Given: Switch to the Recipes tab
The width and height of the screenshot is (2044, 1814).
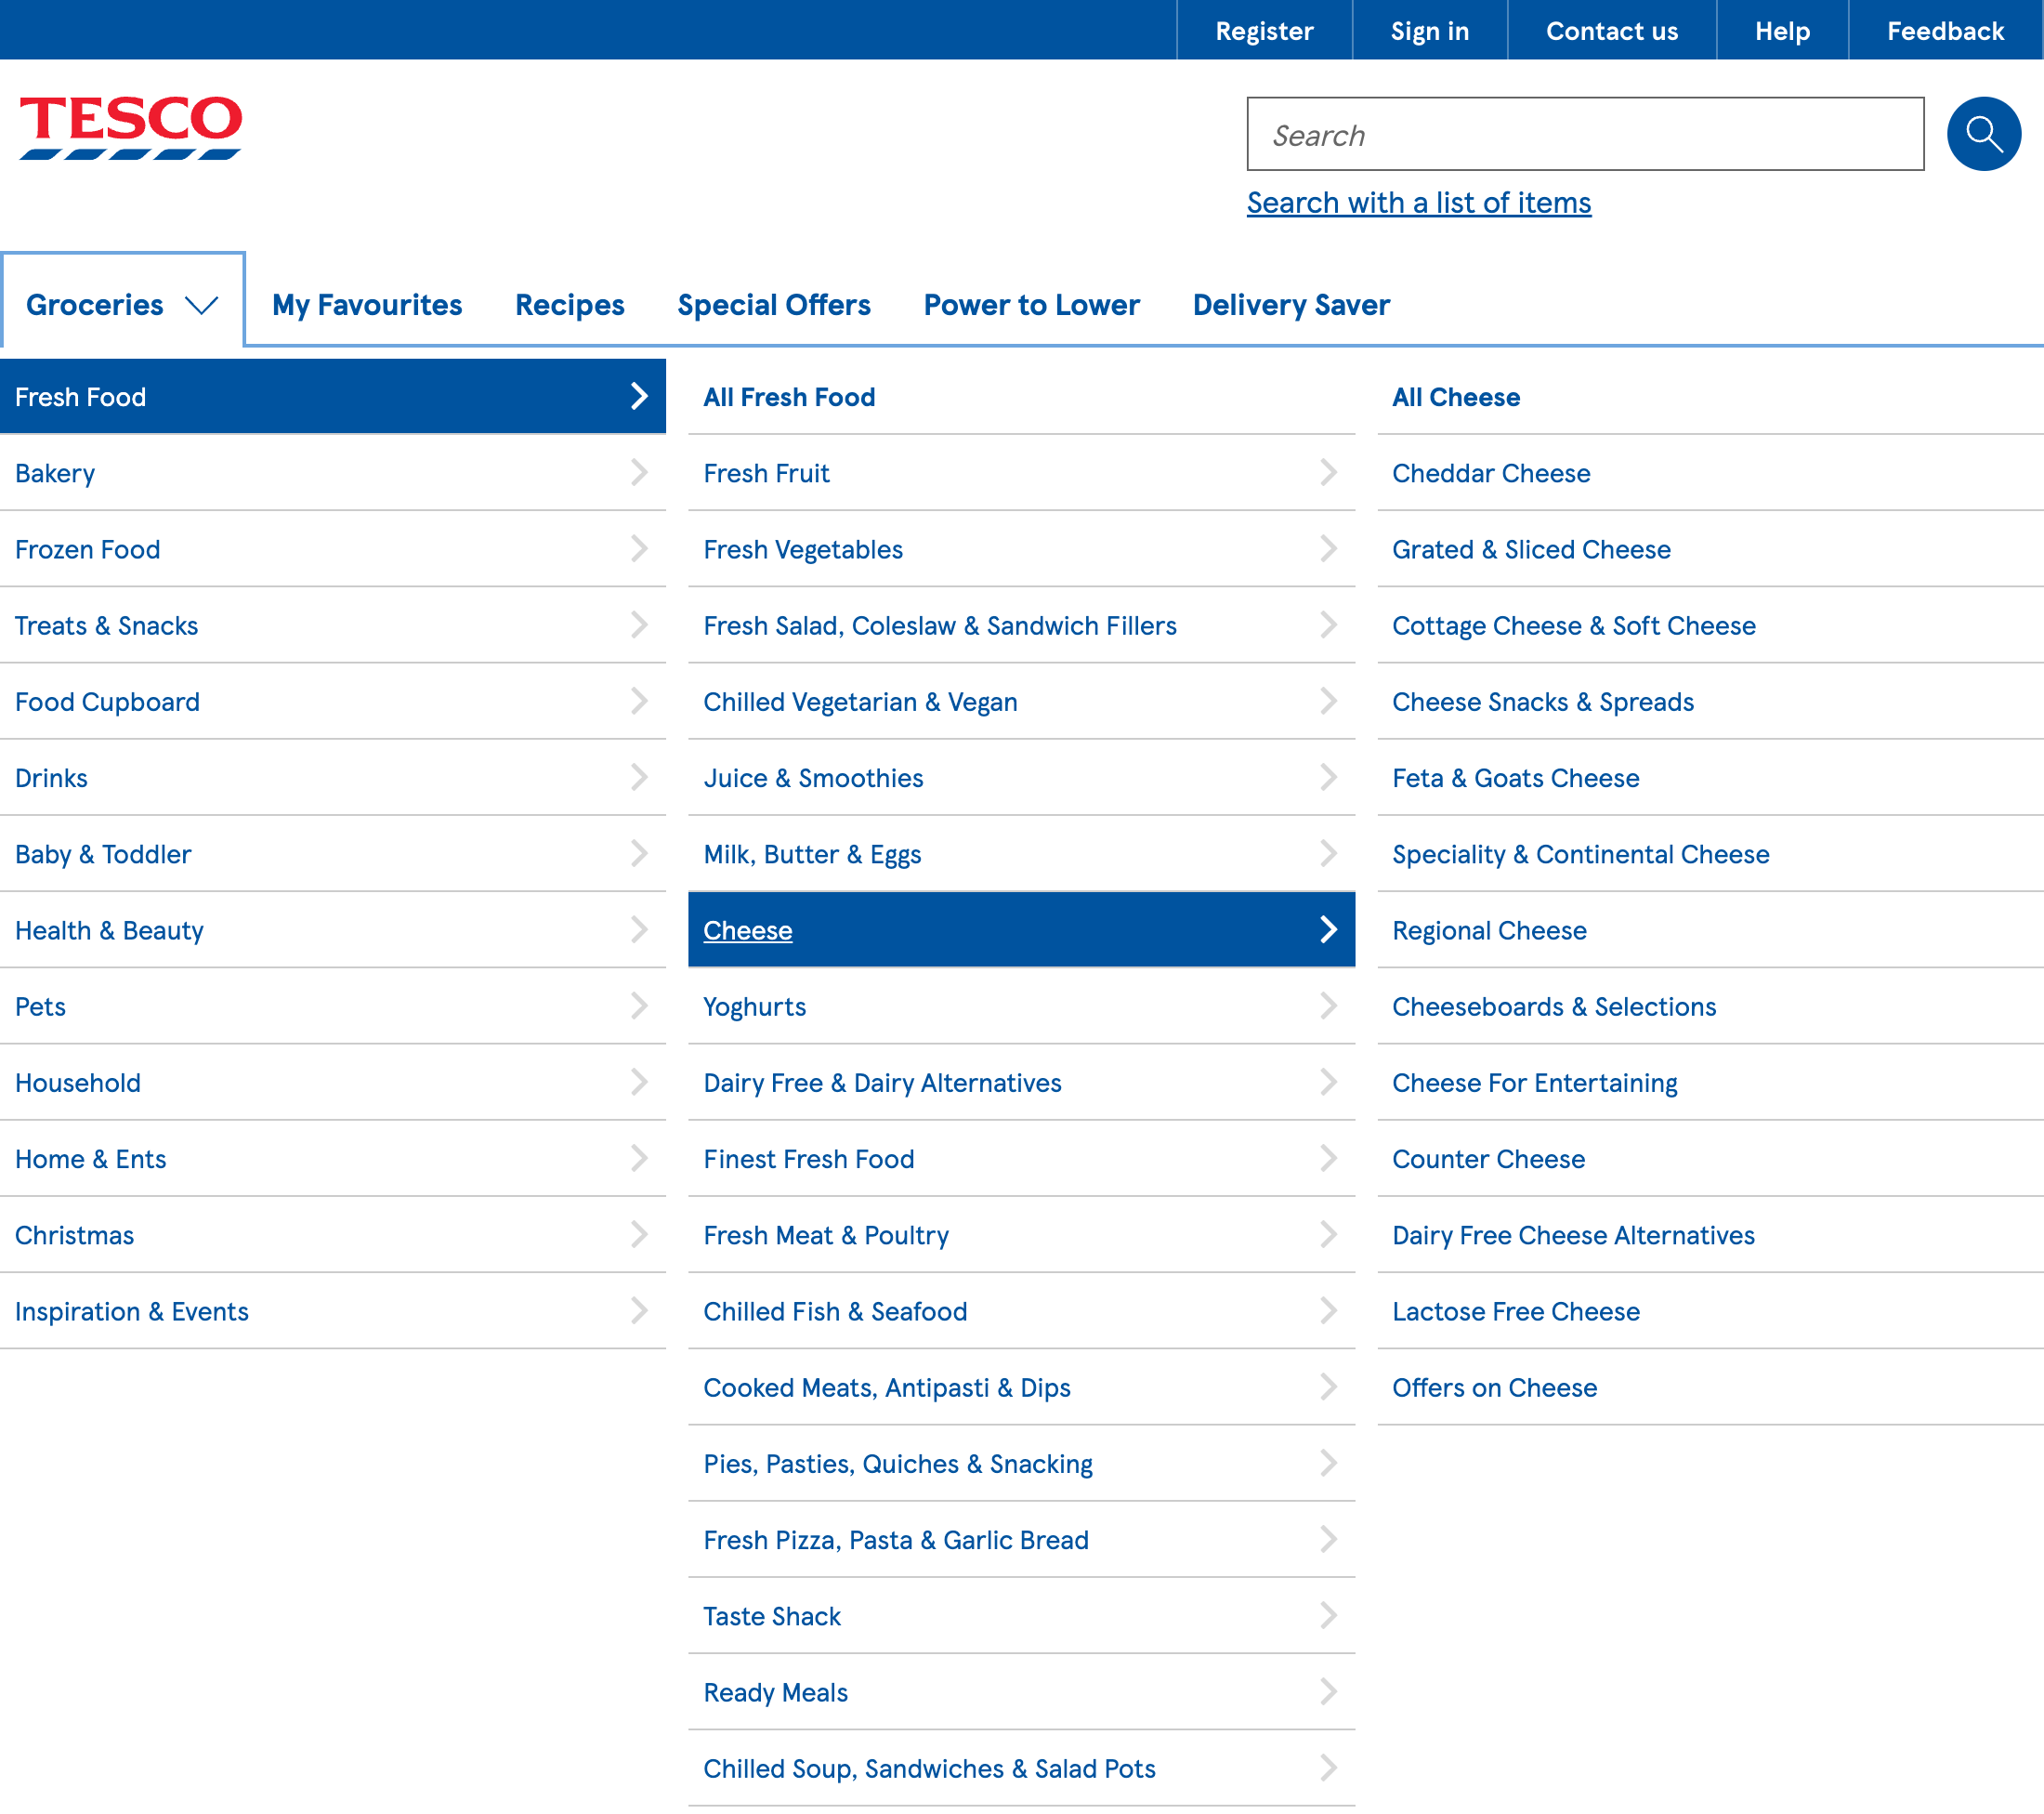Looking at the screenshot, I should pyautogui.click(x=569, y=305).
